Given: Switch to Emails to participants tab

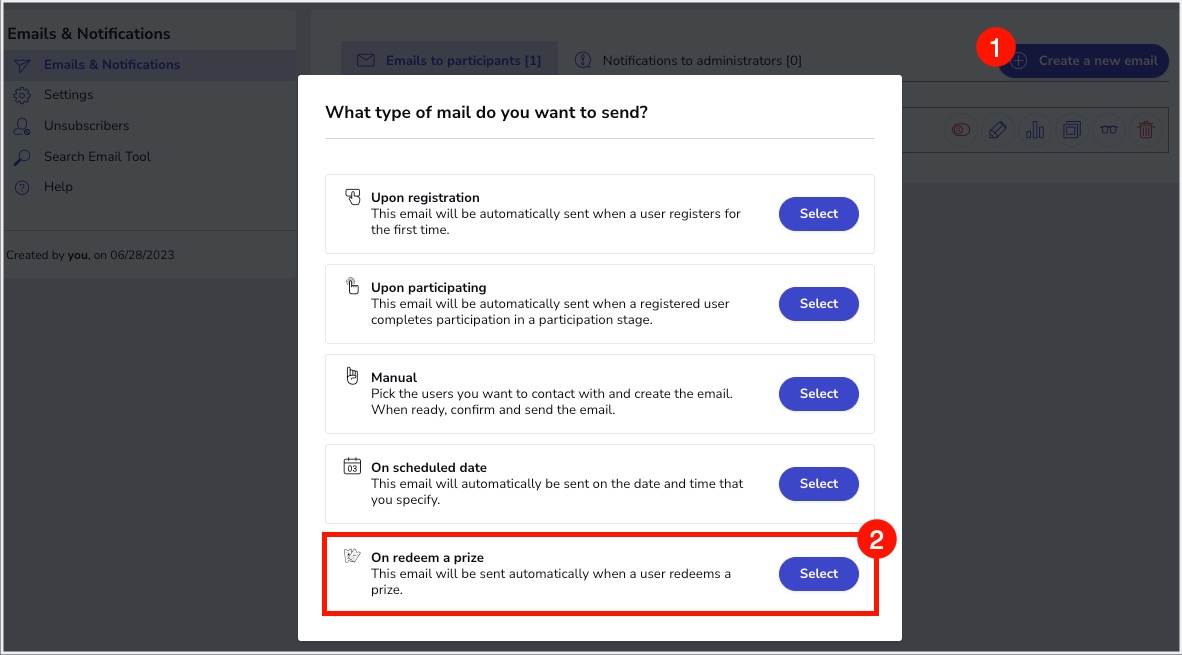Looking at the screenshot, I should pyautogui.click(x=450, y=61).
